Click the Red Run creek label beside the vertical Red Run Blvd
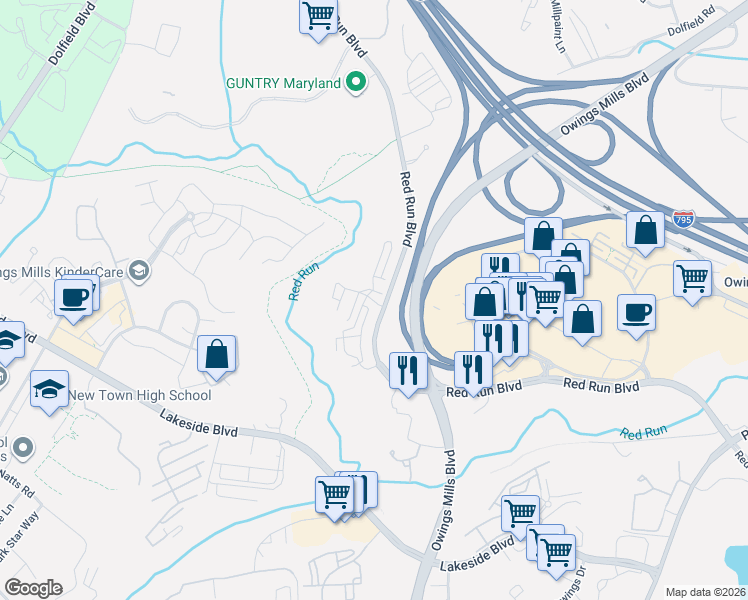Image resolution: width=748 pixels, height=600 pixels. click(x=303, y=281)
